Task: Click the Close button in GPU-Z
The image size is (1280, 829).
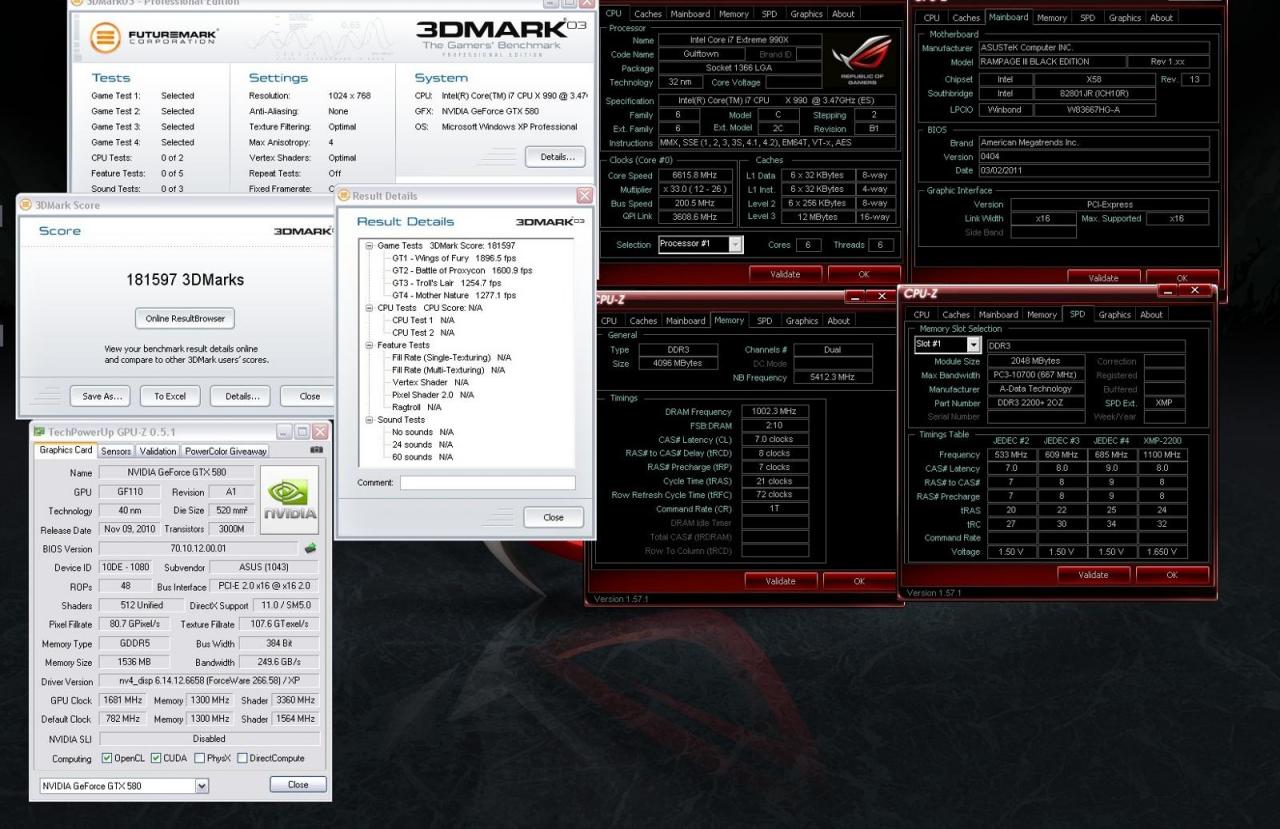Action: (298, 785)
